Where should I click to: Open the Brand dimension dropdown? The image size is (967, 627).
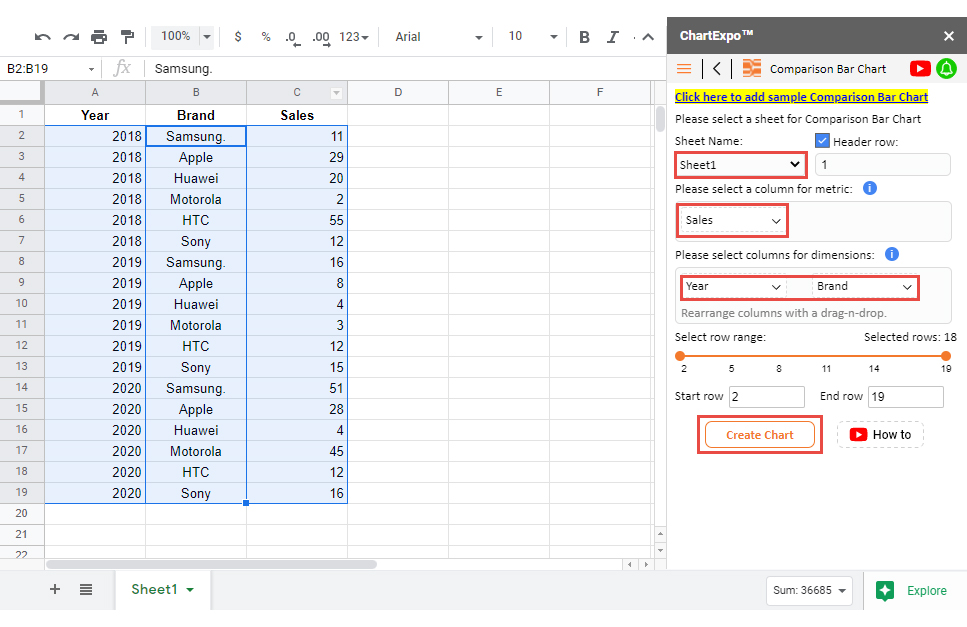[x=863, y=287]
